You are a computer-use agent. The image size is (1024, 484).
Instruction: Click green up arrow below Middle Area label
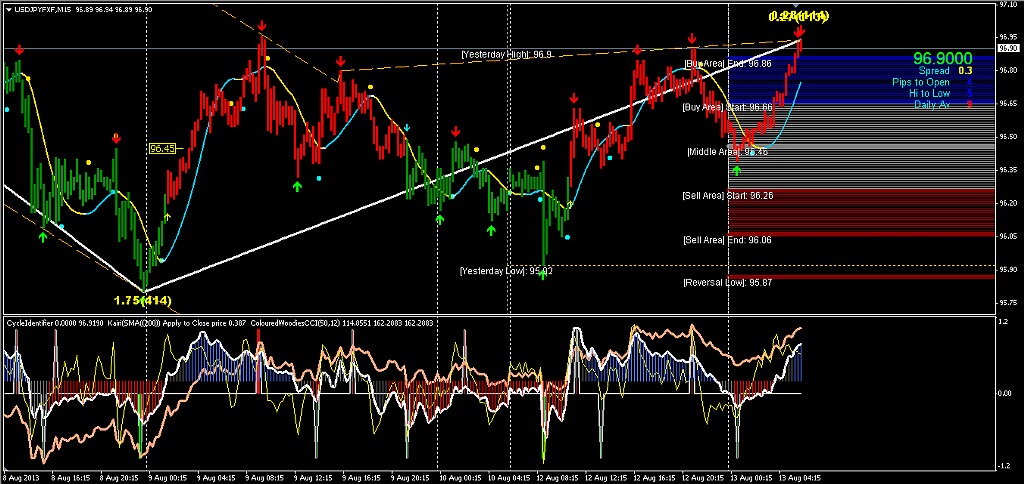tap(737, 171)
